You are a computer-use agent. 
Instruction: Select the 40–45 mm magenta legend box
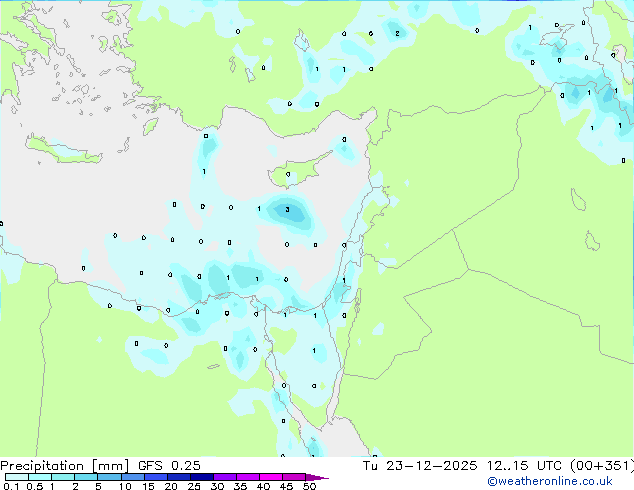click(x=271, y=477)
